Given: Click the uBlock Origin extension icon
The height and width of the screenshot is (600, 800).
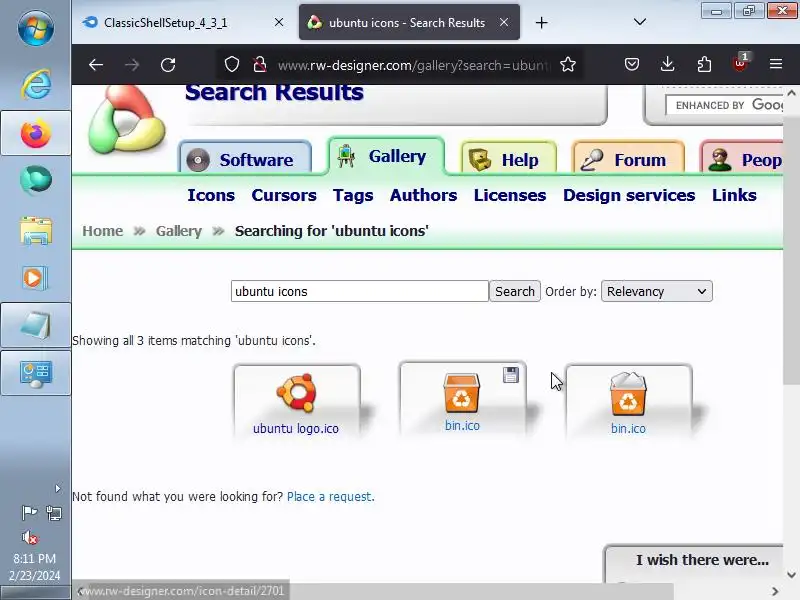Looking at the screenshot, I should (x=740, y=63).
